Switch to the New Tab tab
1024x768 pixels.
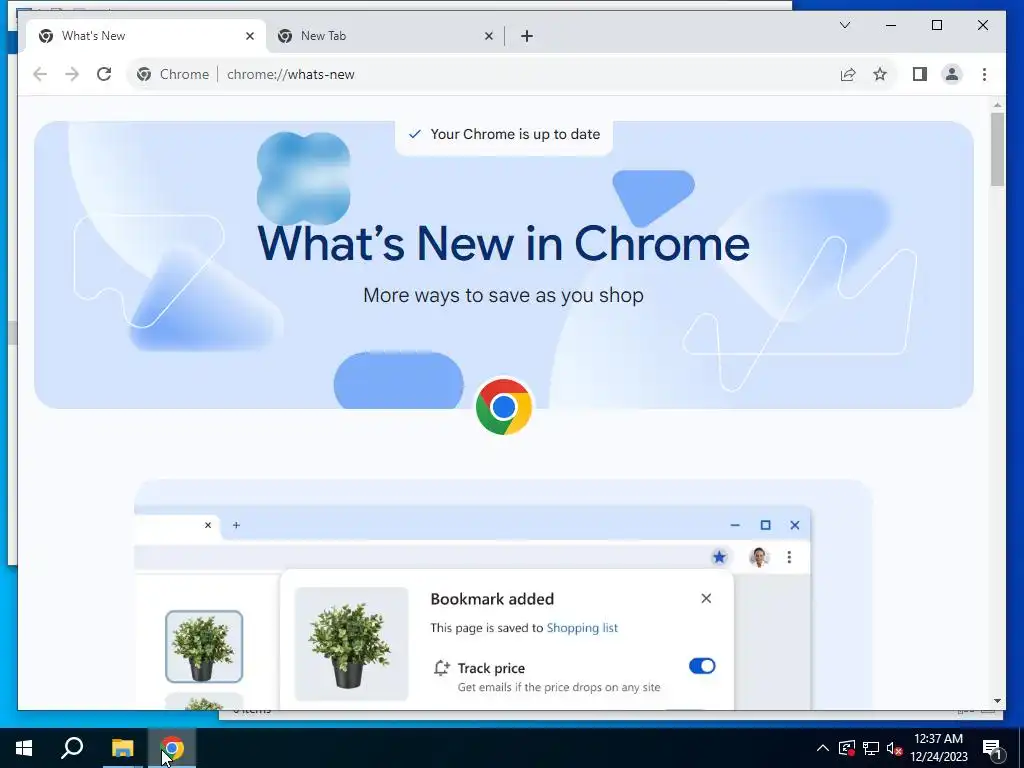385,36
